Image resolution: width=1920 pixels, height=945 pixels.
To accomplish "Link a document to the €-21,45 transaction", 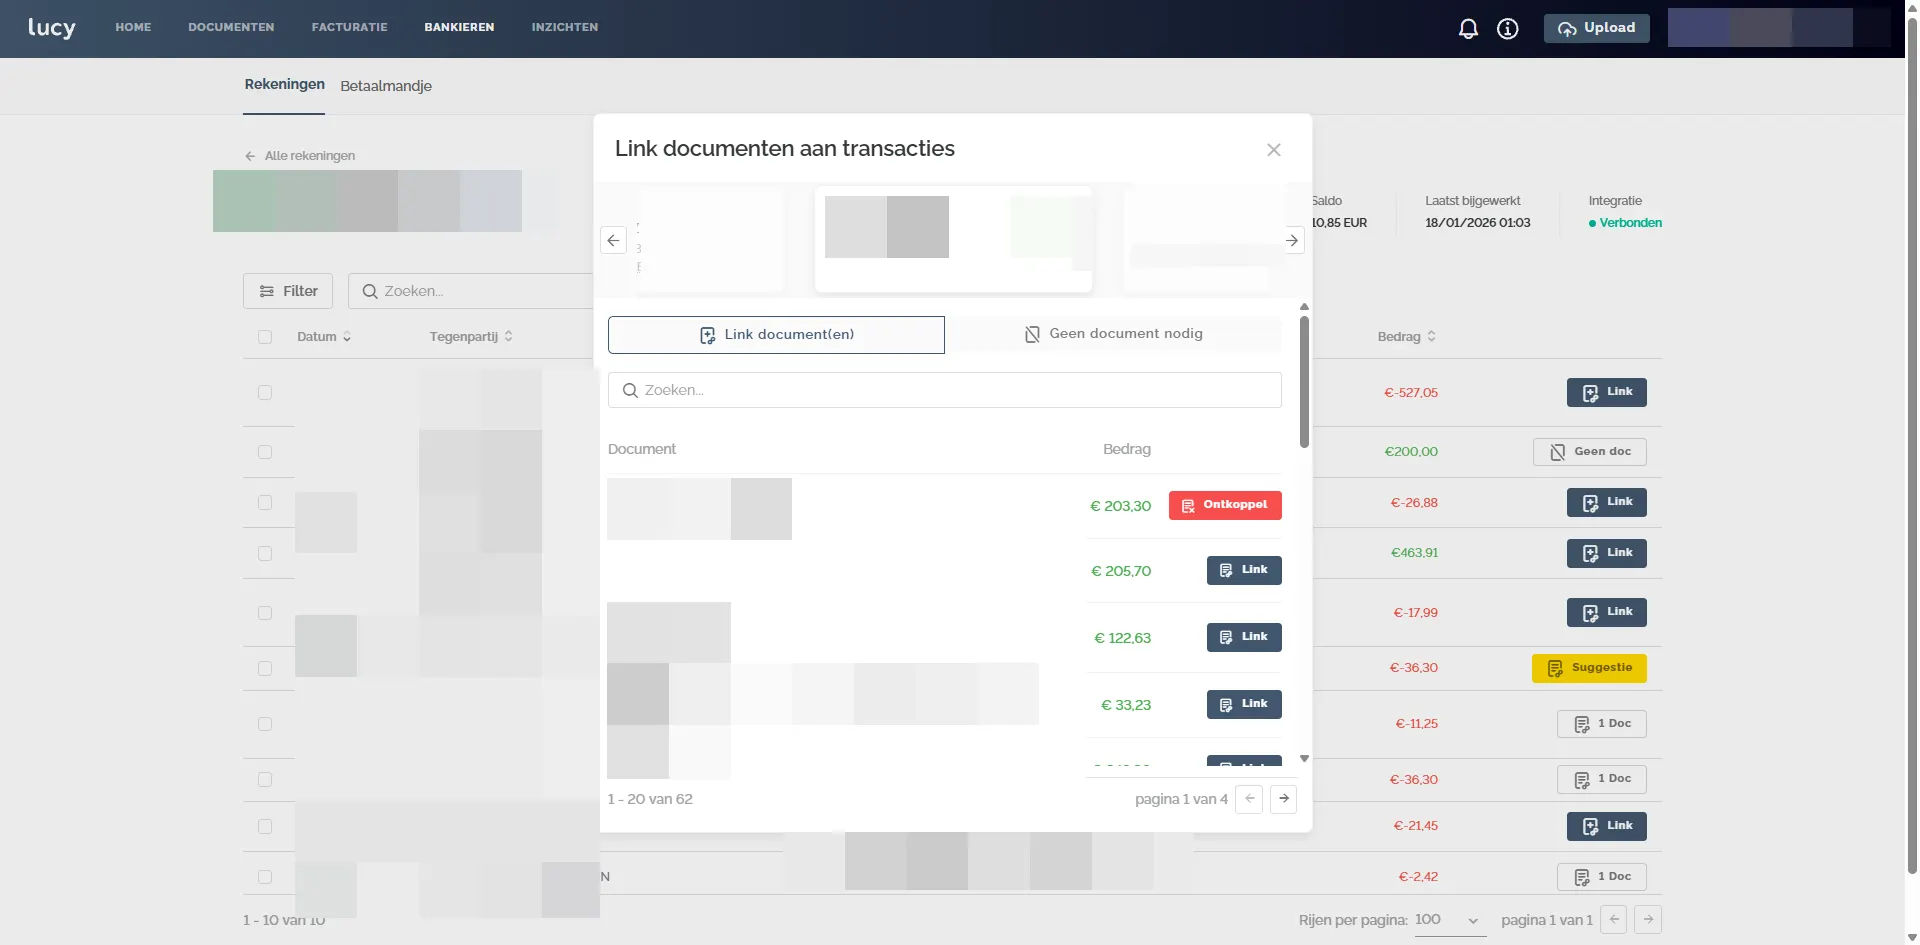I will (1606, 827).
